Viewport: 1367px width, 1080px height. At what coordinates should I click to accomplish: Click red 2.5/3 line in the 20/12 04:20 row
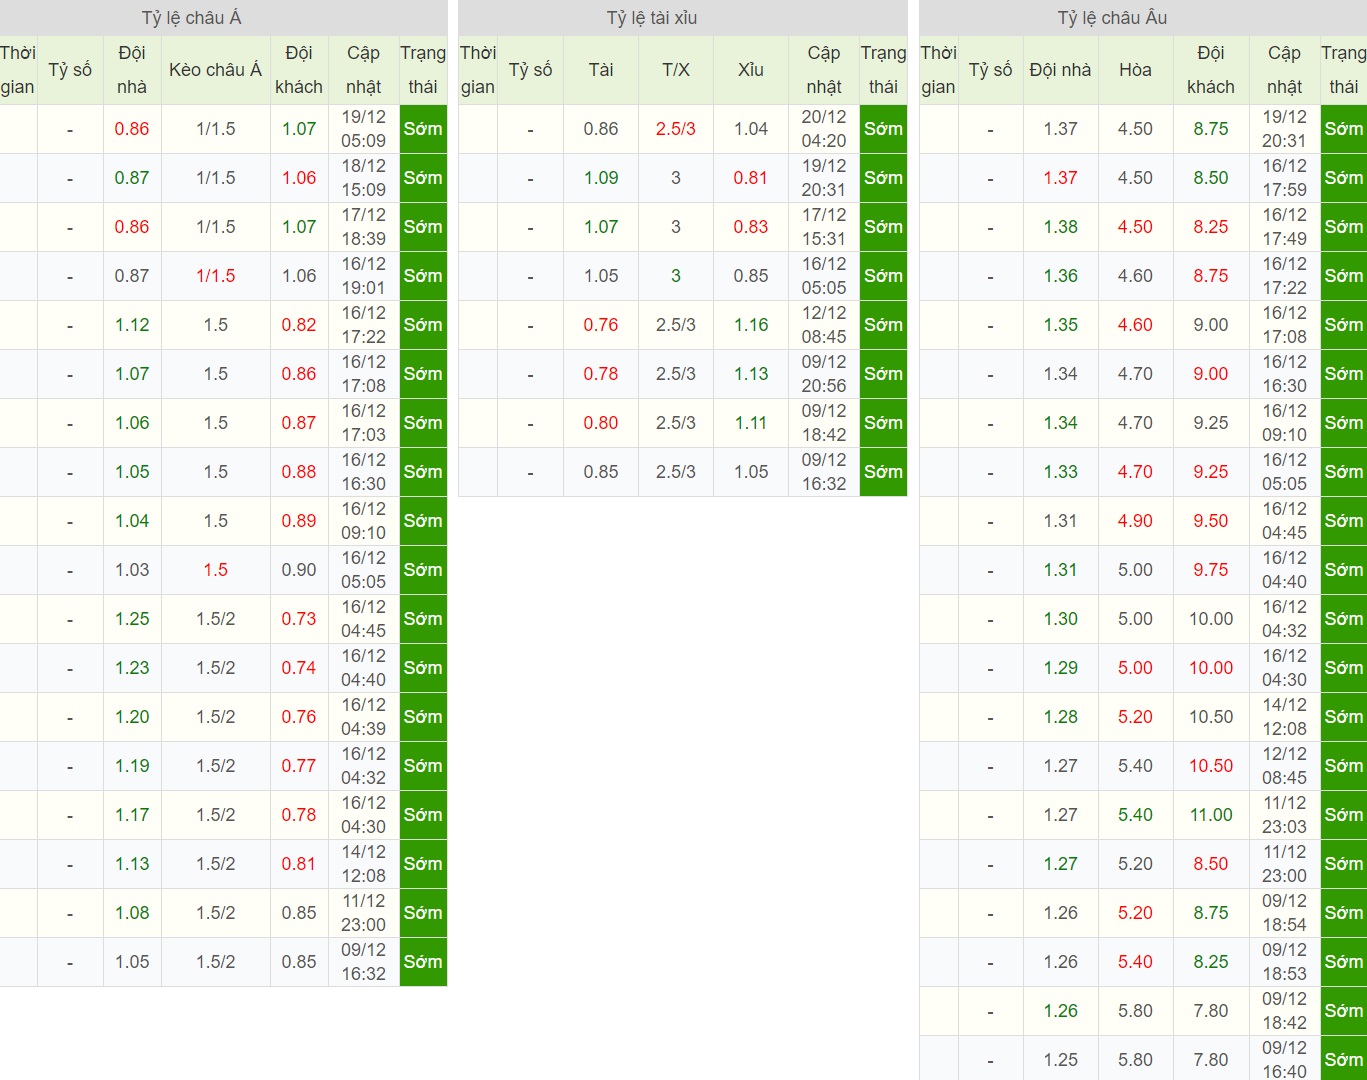(676, 129)
